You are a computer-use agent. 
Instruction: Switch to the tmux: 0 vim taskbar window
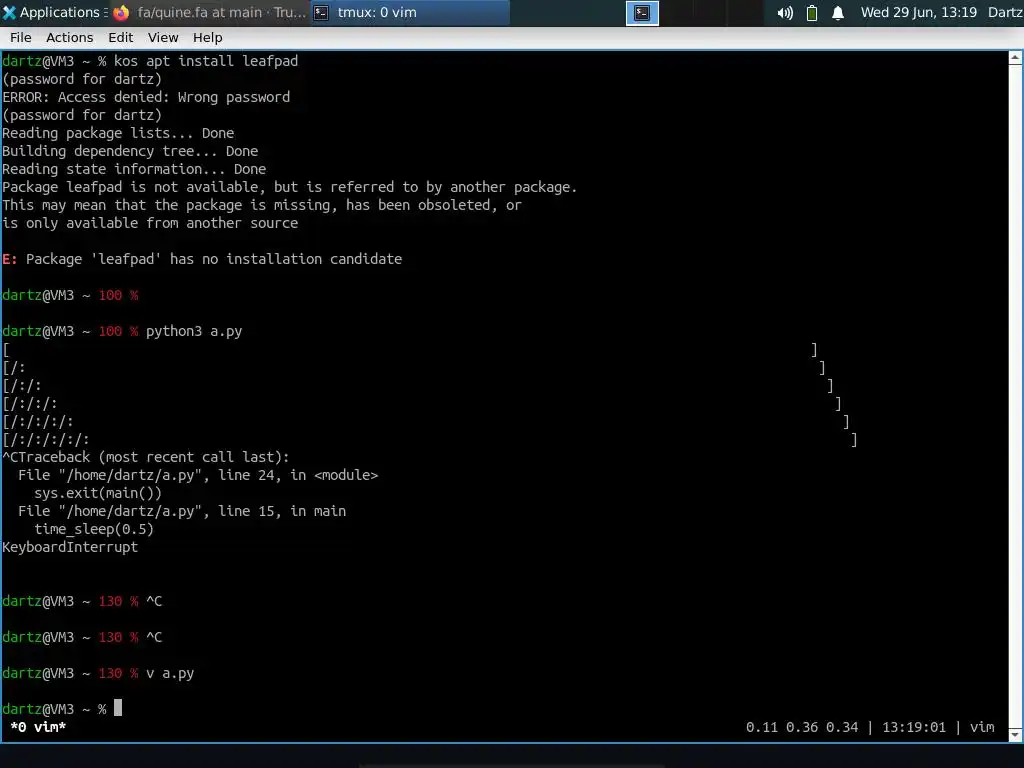(x=409, y=12)
